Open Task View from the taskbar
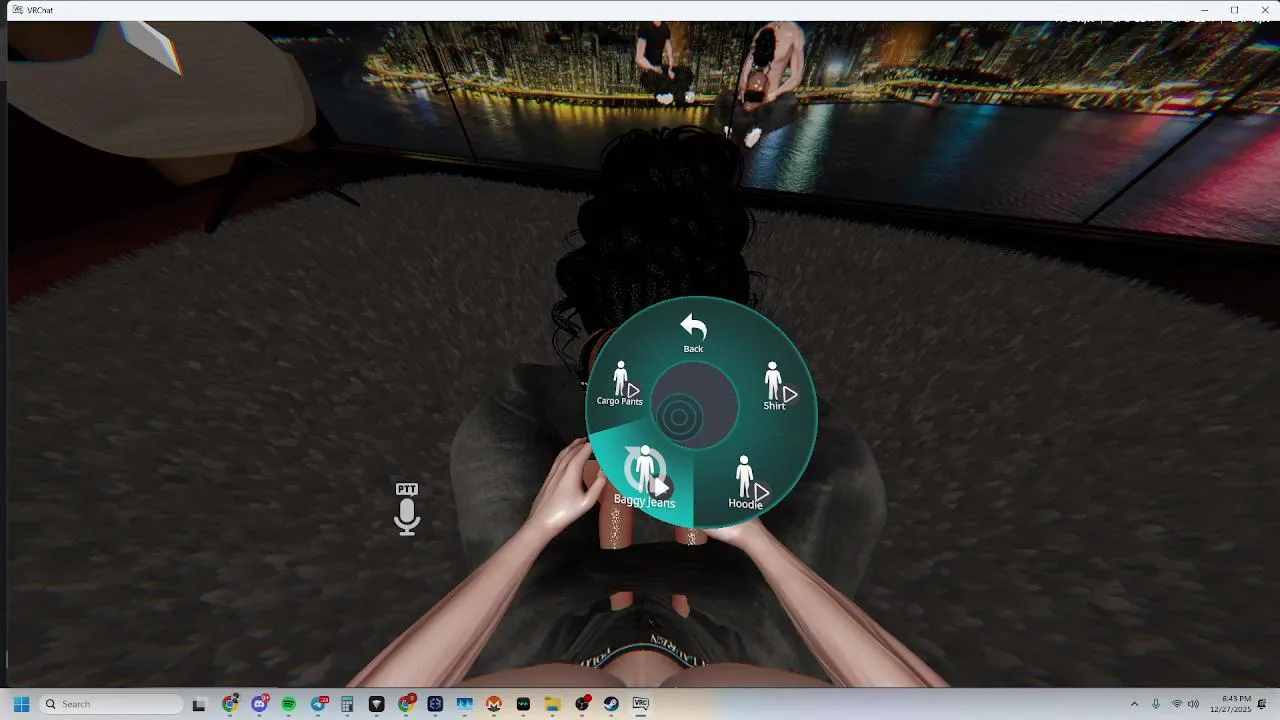This screenshot has height=720, width=1280. [x=199, y=704]
